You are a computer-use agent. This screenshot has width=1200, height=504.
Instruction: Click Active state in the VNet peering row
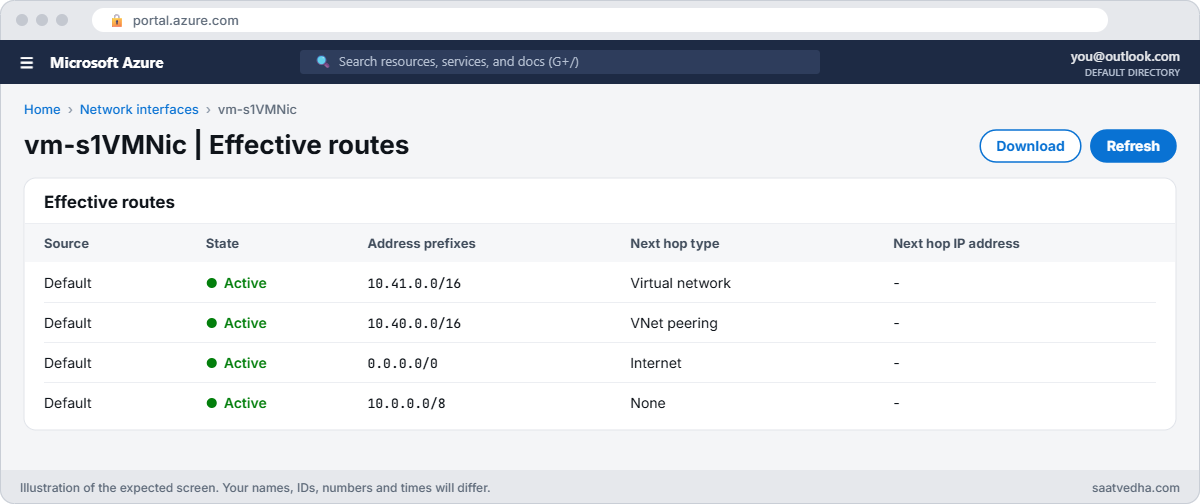tap(236, 323)
